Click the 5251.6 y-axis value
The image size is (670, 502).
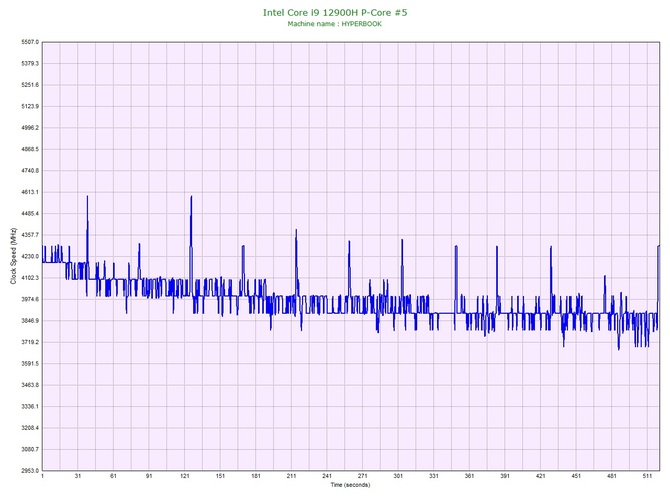click(x=30, y=85)
